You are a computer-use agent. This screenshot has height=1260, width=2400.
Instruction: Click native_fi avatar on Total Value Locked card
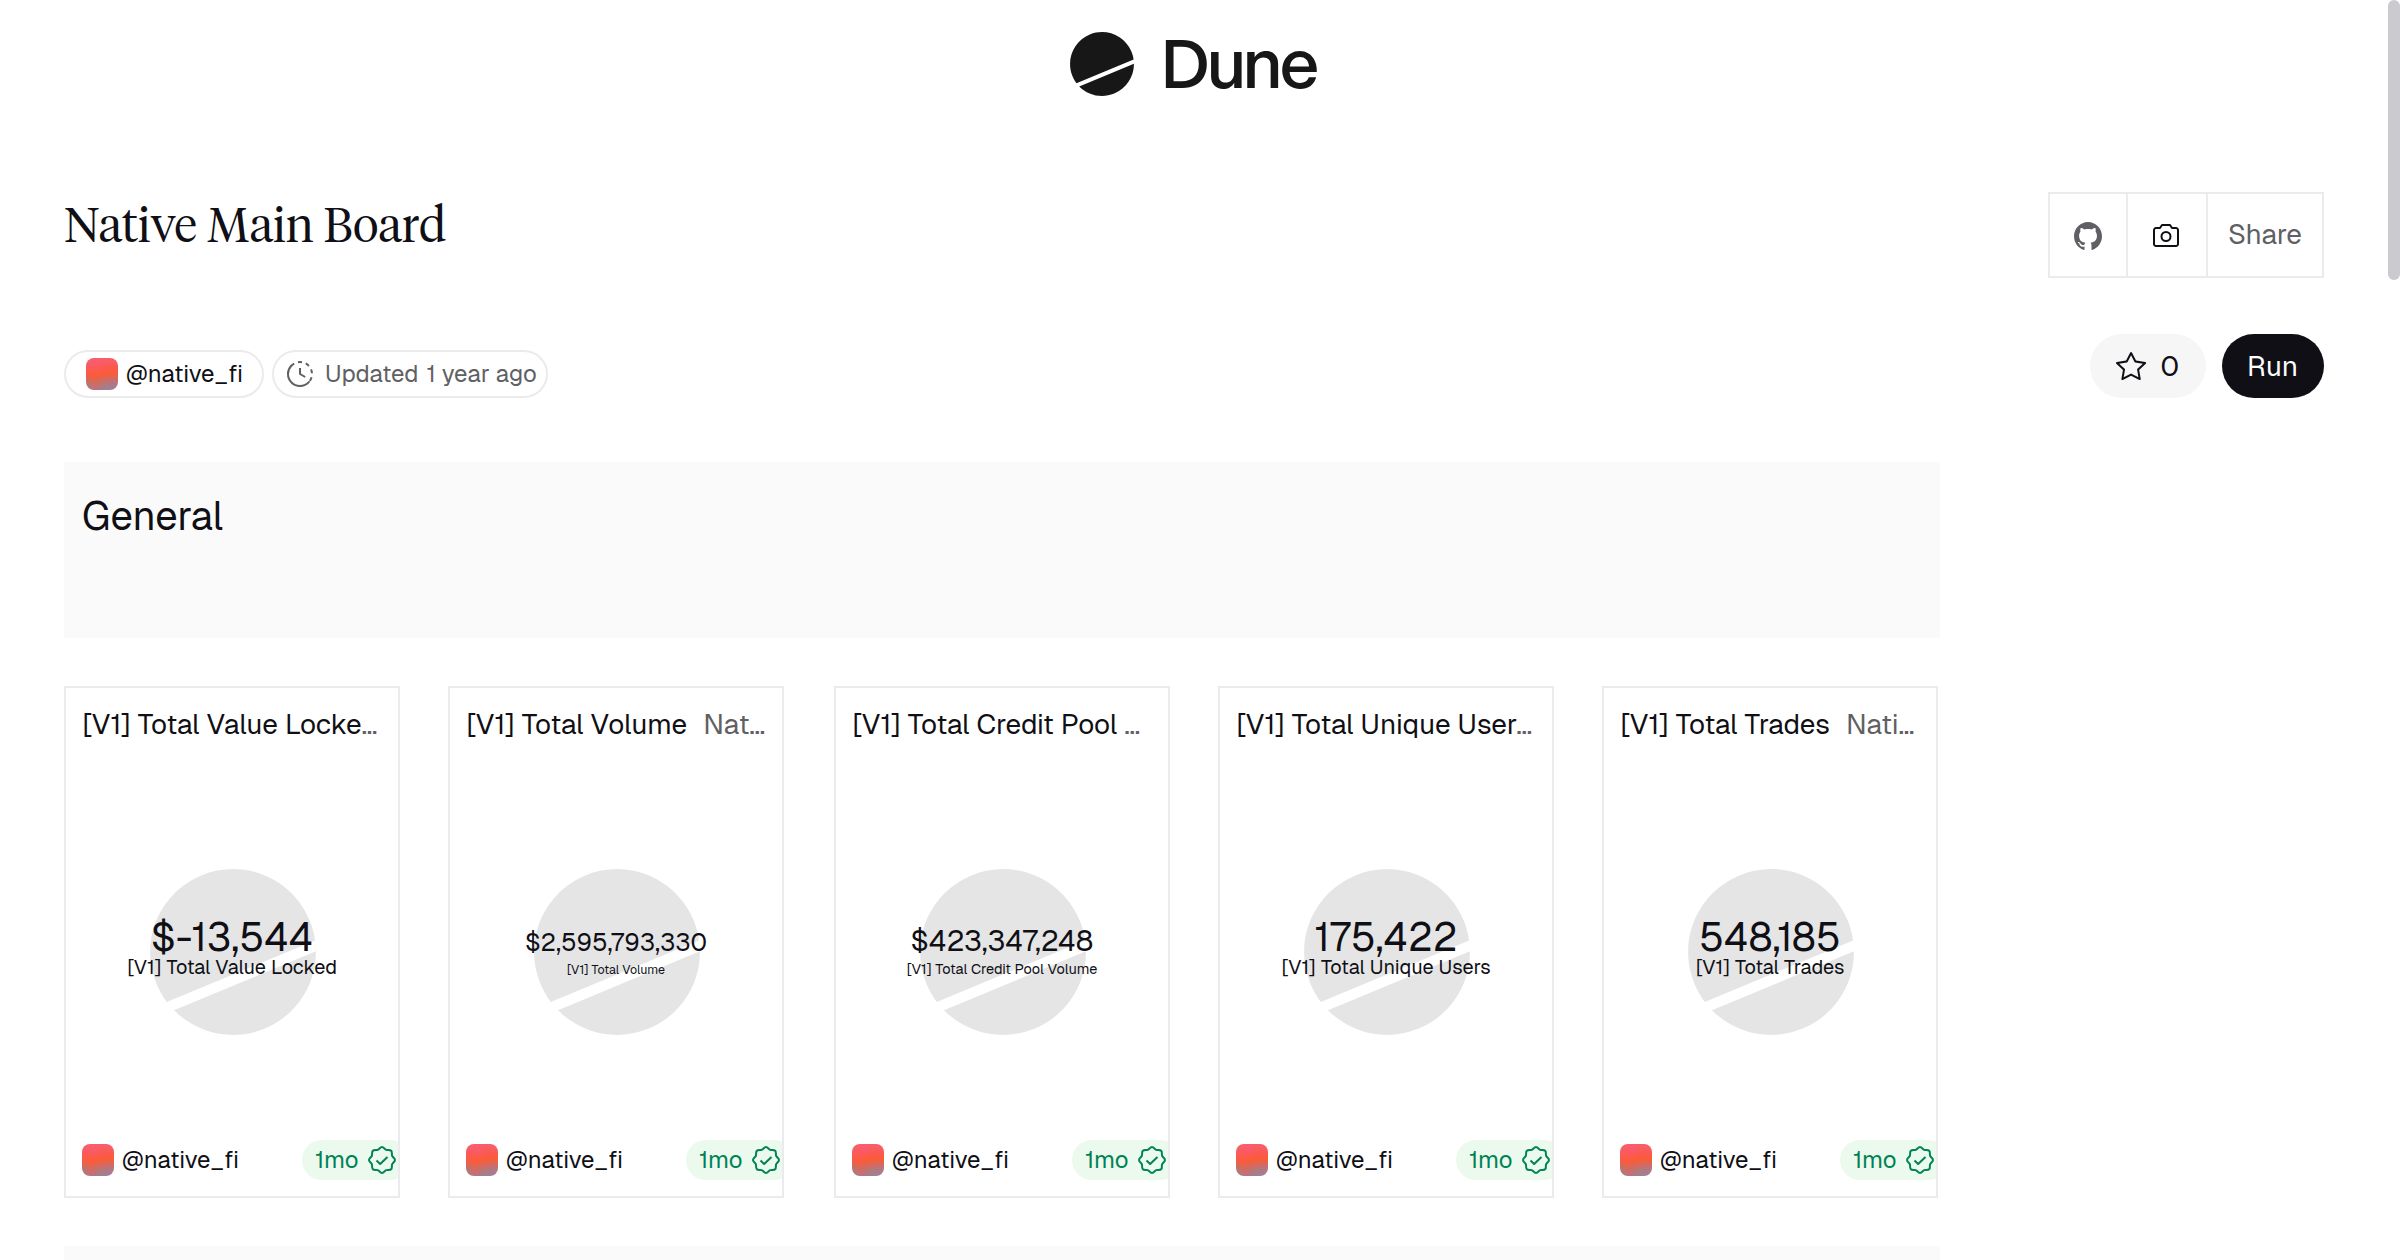point(98,1160)
